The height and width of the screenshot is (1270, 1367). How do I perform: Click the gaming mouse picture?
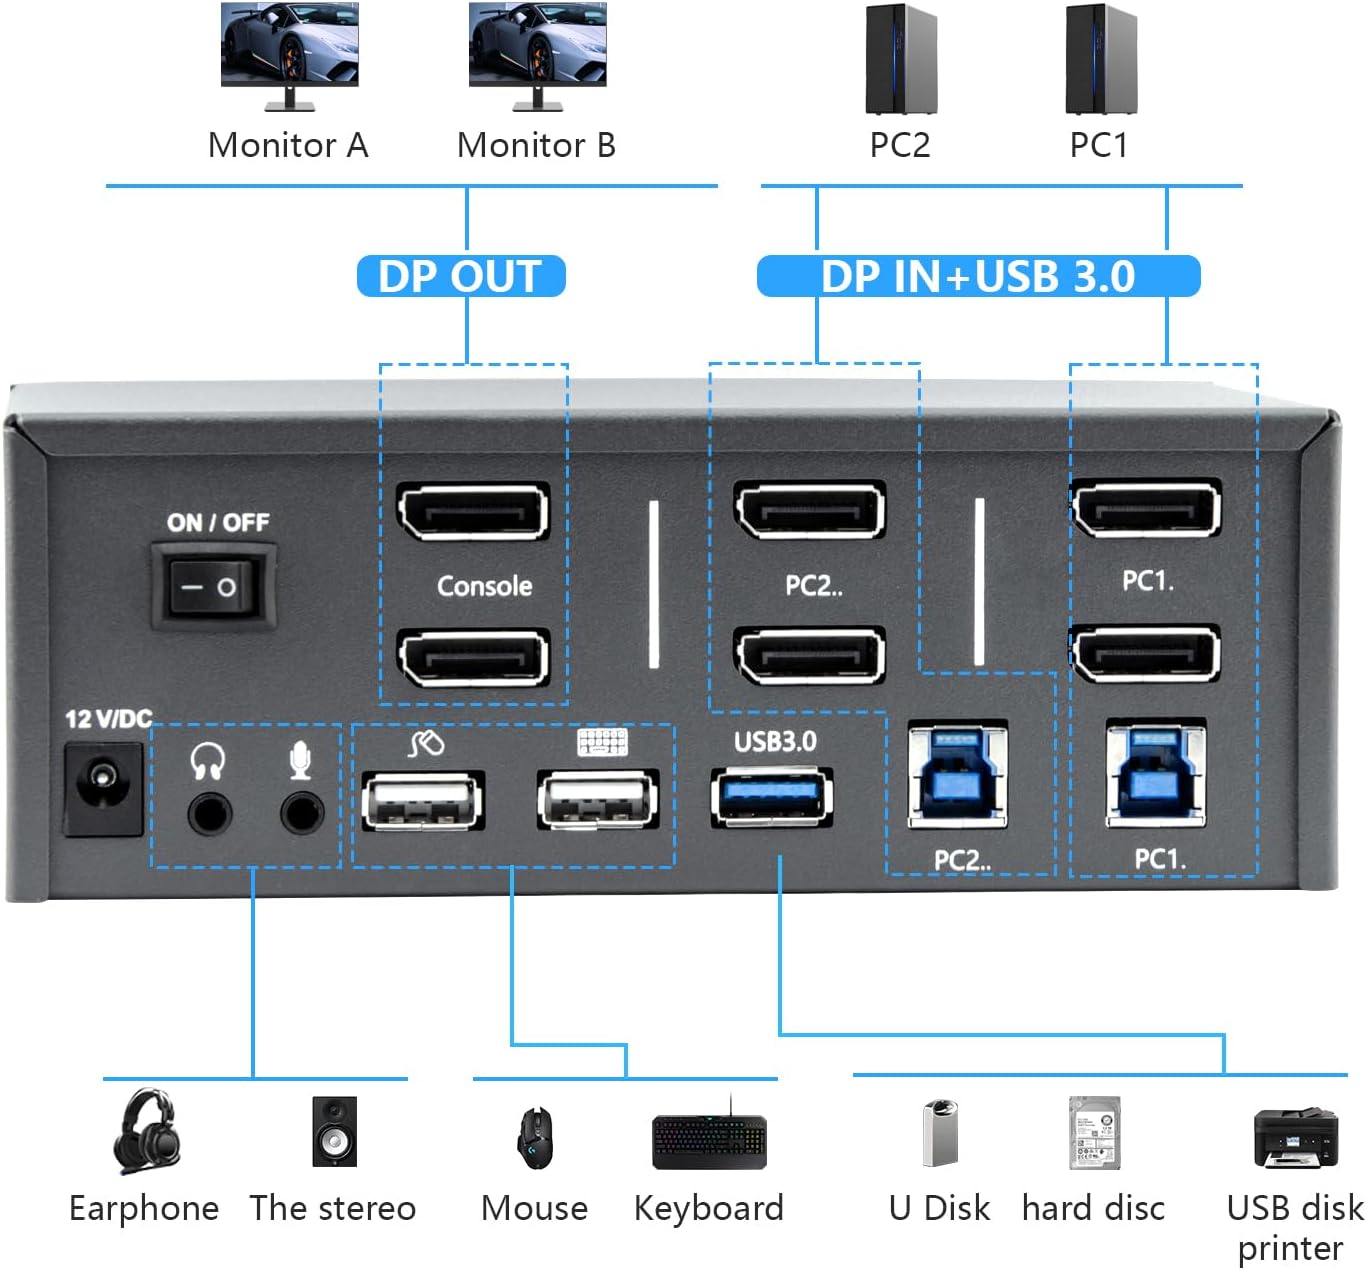[x=535, y=1137]
